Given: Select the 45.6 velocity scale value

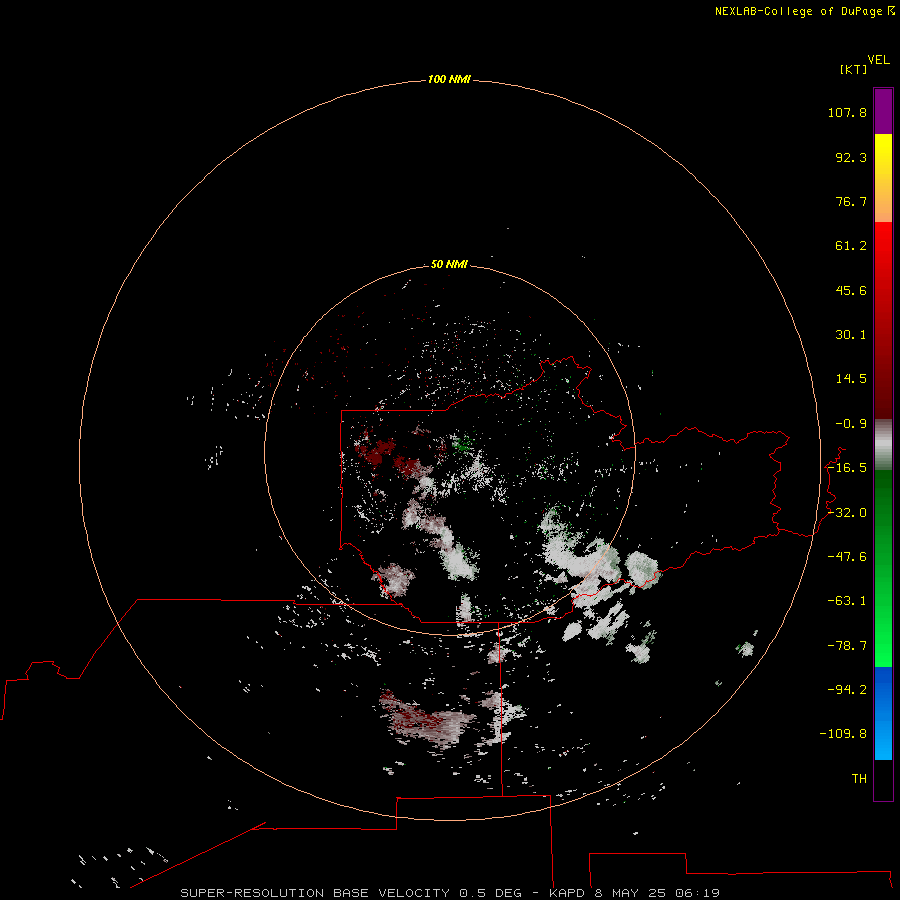Looking at the screenshot, I should pos(851,290).
